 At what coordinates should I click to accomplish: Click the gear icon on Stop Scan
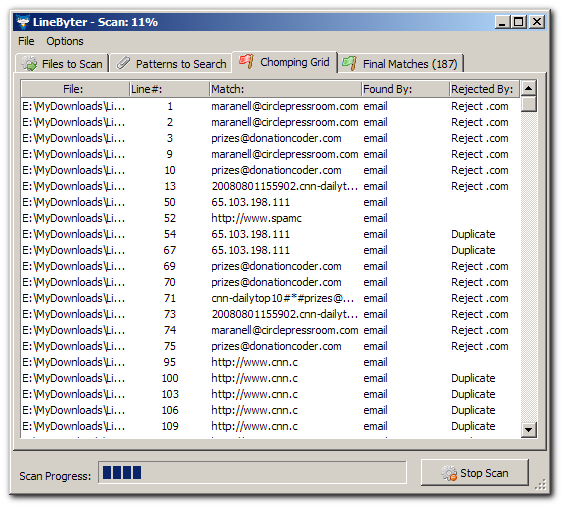(x=449, y=473)
